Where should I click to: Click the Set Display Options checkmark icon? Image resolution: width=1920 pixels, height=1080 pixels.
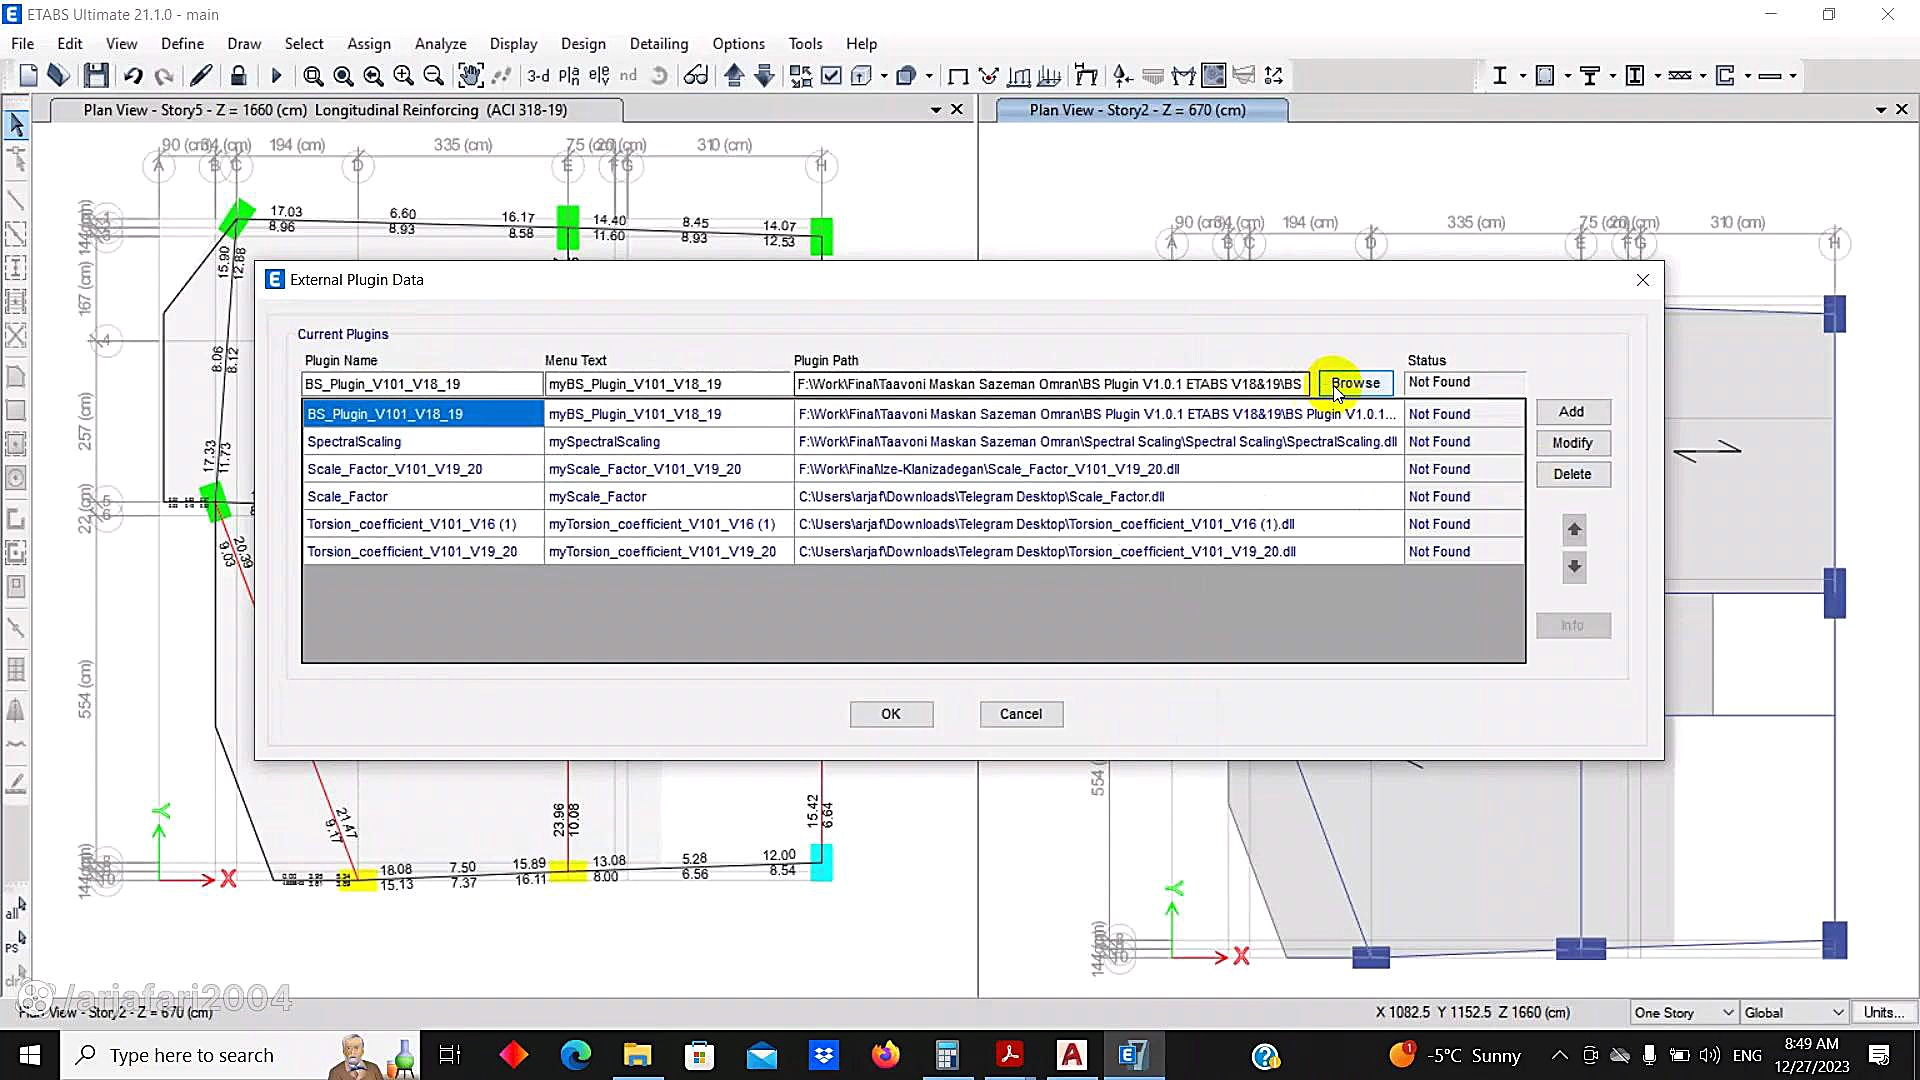tap(831, 75)
